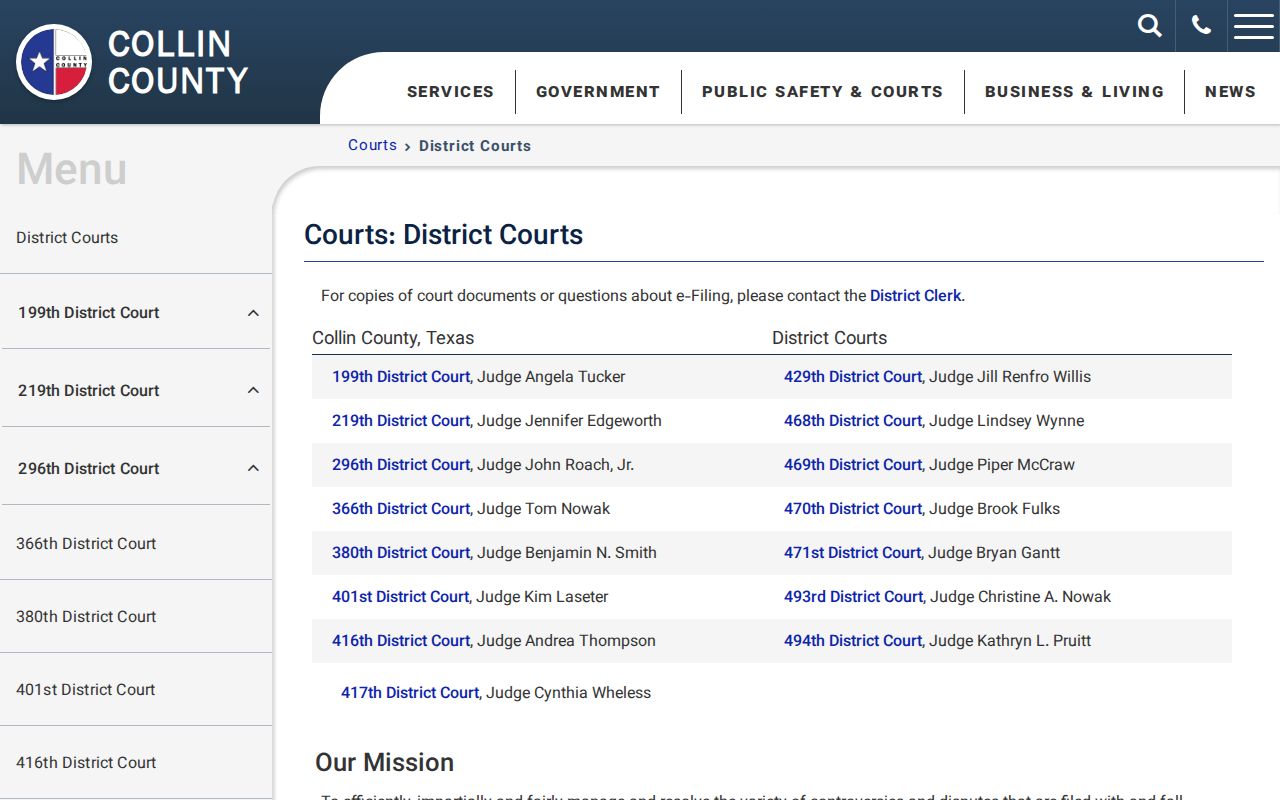Open the 470th District Court link
Viewport: 1280px width, 800px height.
pyautogui.click(x=853, y=509)
